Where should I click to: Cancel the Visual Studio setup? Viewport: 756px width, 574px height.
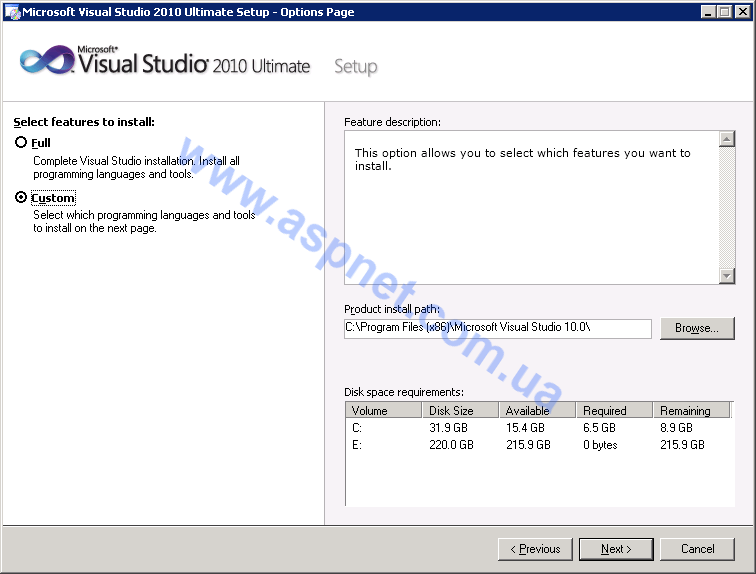[697, 549]
